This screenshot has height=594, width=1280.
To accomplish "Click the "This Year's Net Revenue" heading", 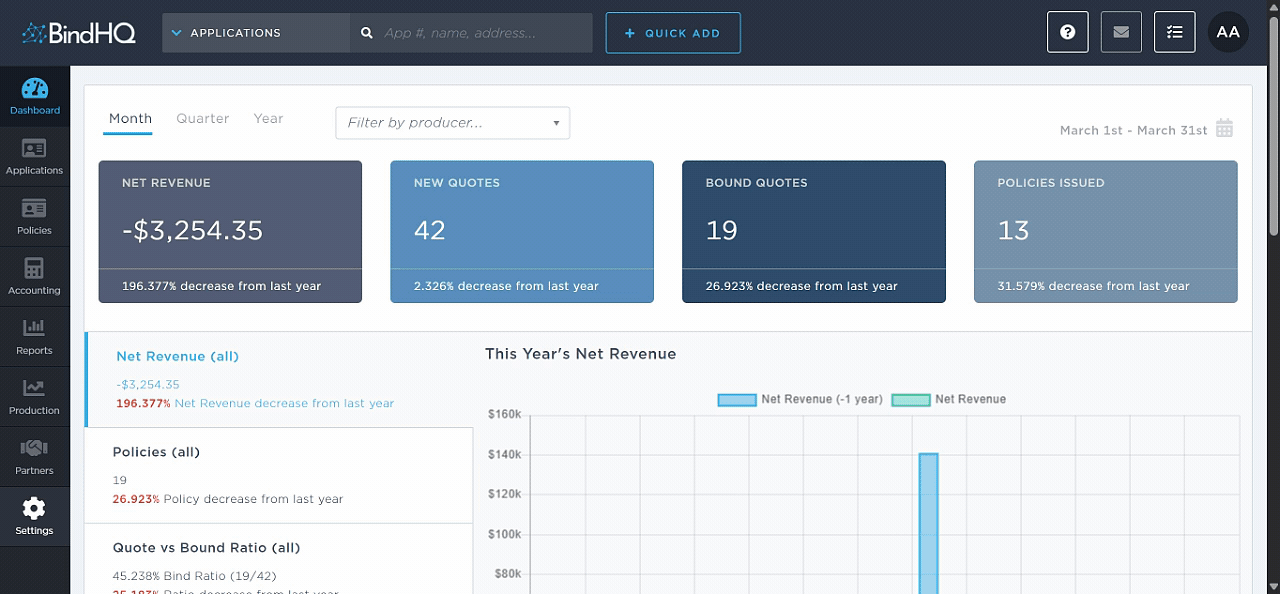I will (581, 354).
